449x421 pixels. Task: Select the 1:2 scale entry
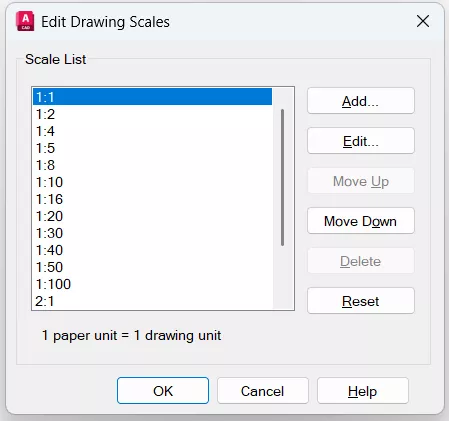[x=152, y=114]
